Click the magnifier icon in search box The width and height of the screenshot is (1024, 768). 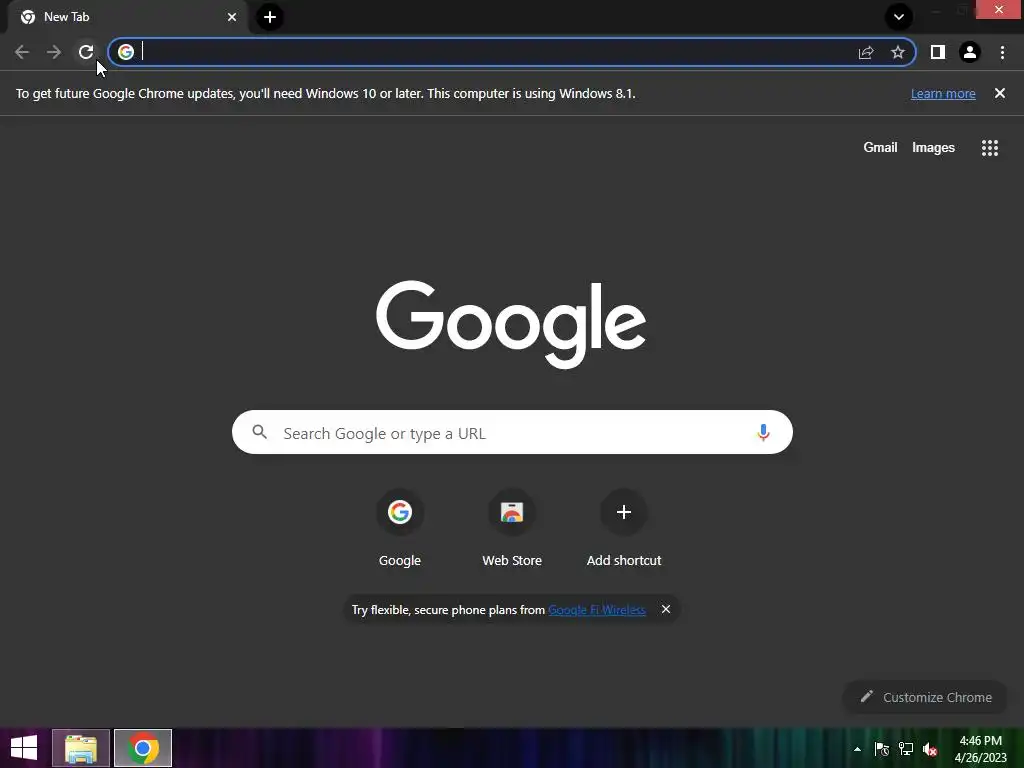pos(260,432)
